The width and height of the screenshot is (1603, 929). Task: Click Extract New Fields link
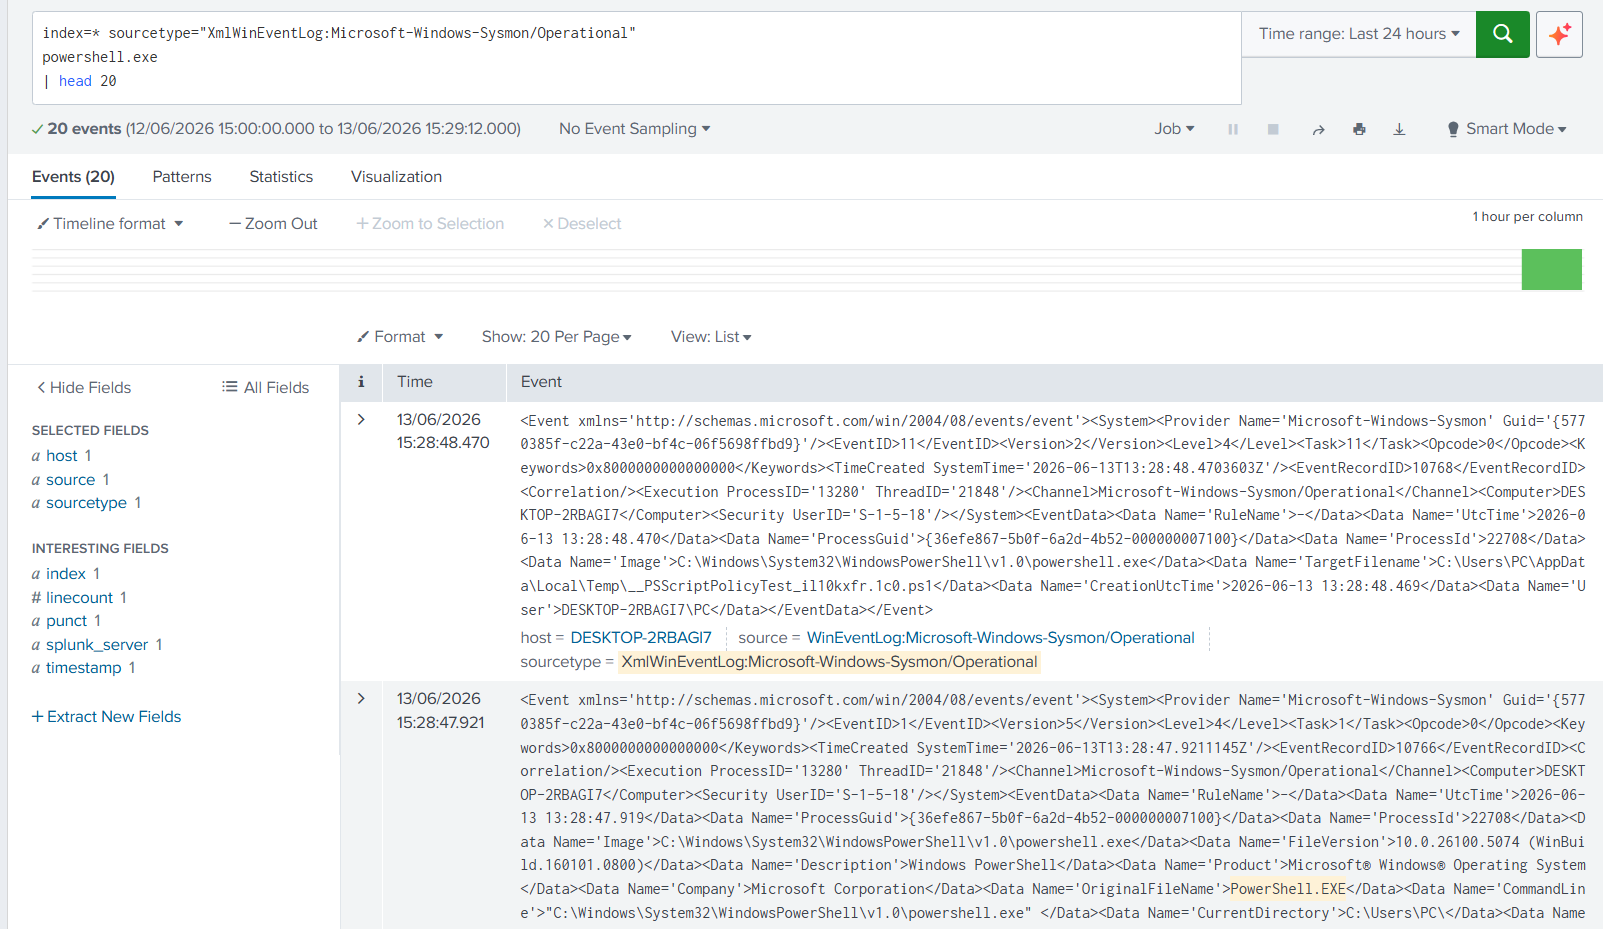pyautogui.click(x=106, y=717)
